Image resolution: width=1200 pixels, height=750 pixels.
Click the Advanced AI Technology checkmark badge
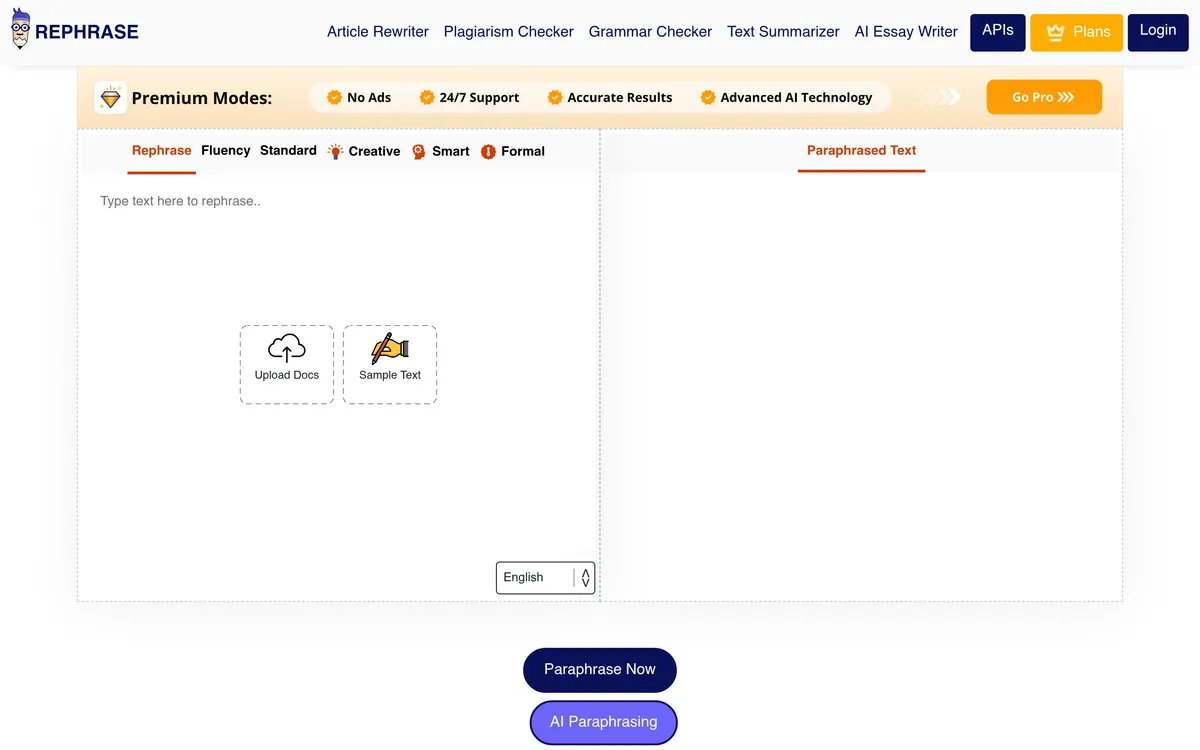708,97
